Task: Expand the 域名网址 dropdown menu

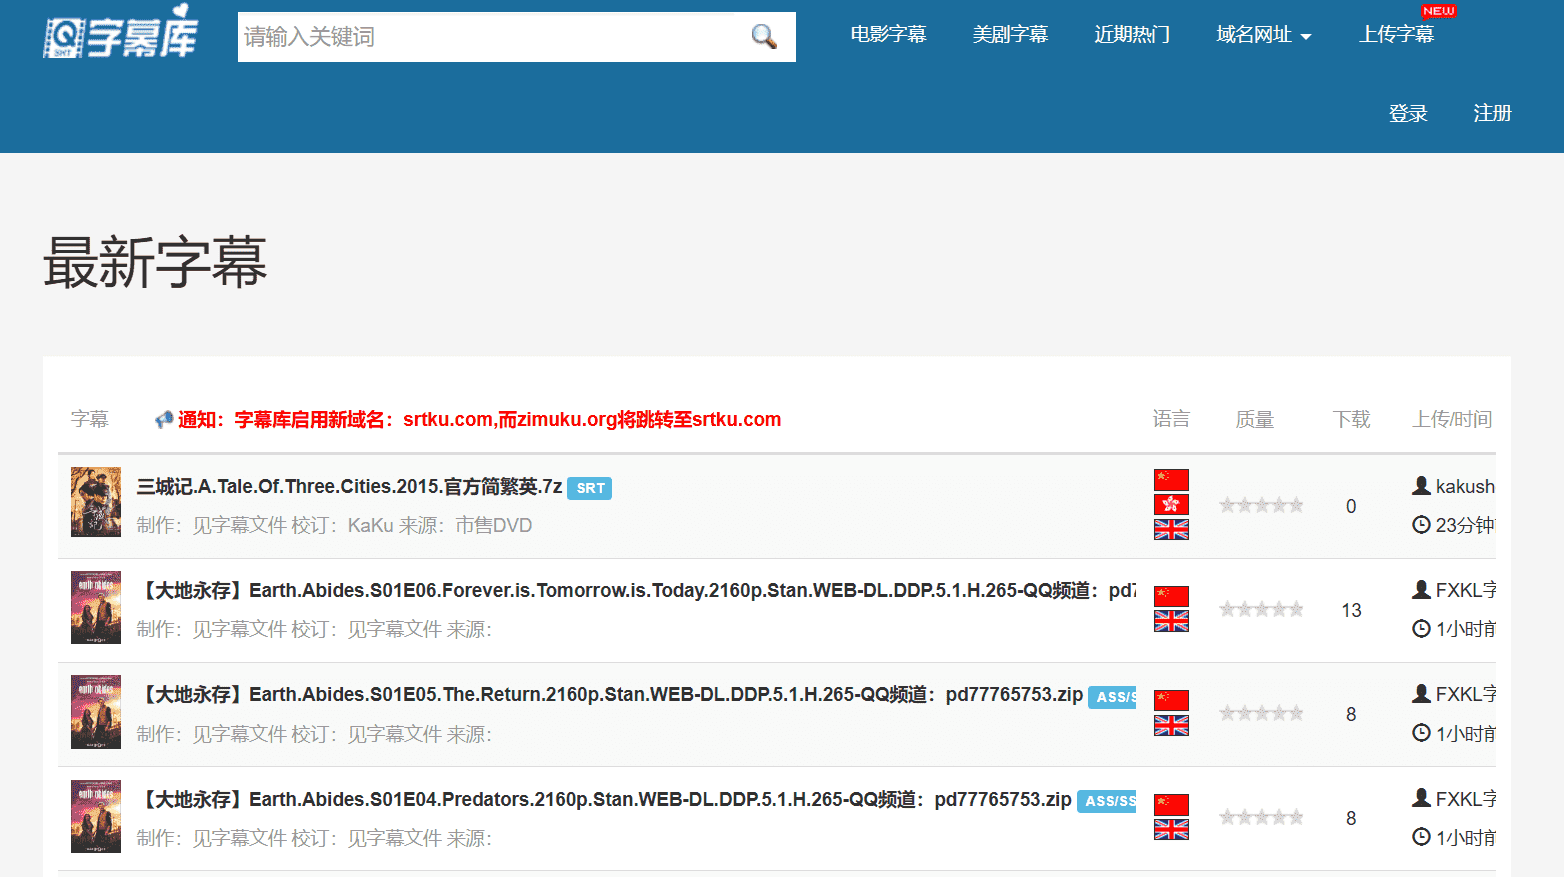Action: click(1264, 35)
